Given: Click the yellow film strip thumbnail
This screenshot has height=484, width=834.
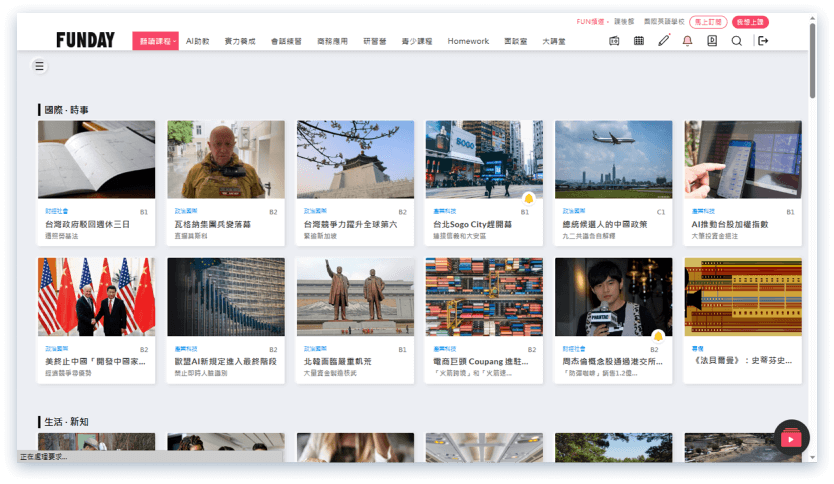Looking at the screenshot, I should click(743, 297).
